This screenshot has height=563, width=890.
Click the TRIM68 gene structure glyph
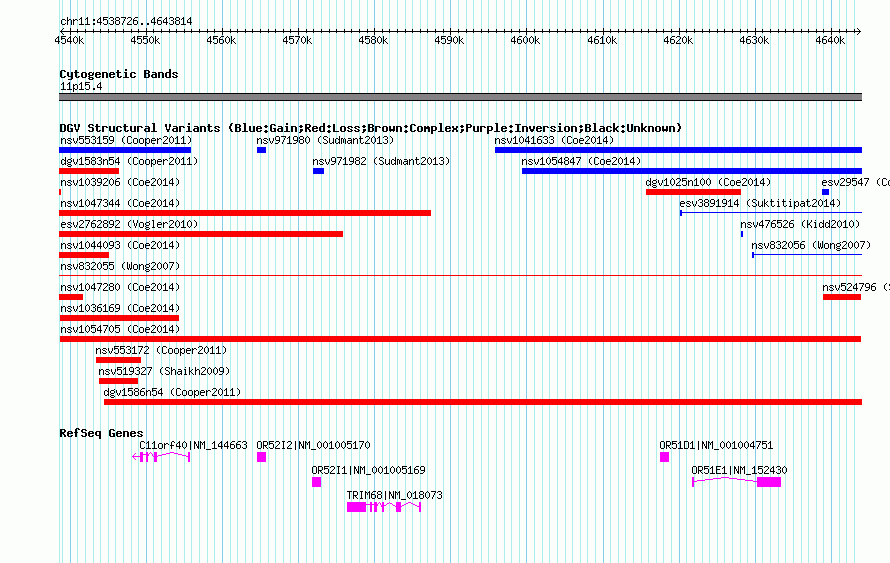[384, 507]
